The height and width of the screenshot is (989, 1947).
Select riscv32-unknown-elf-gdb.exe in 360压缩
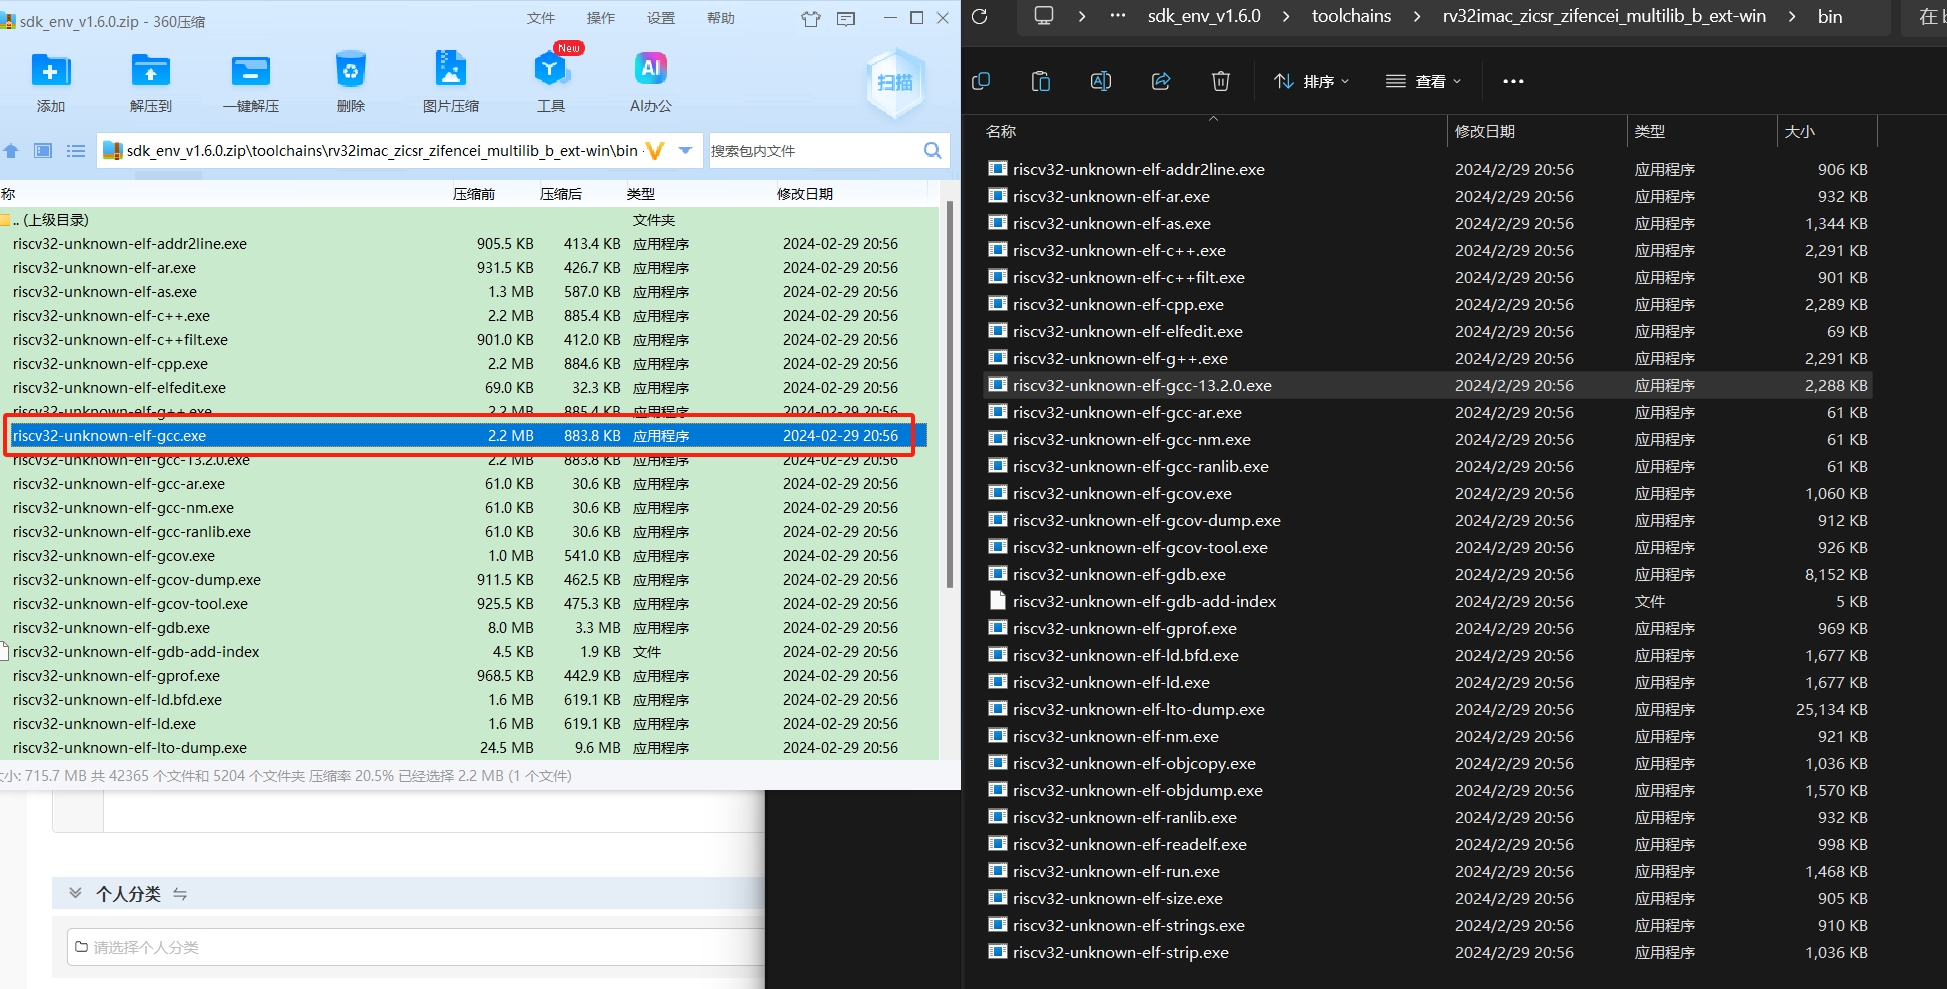click(x=469, y=628)
